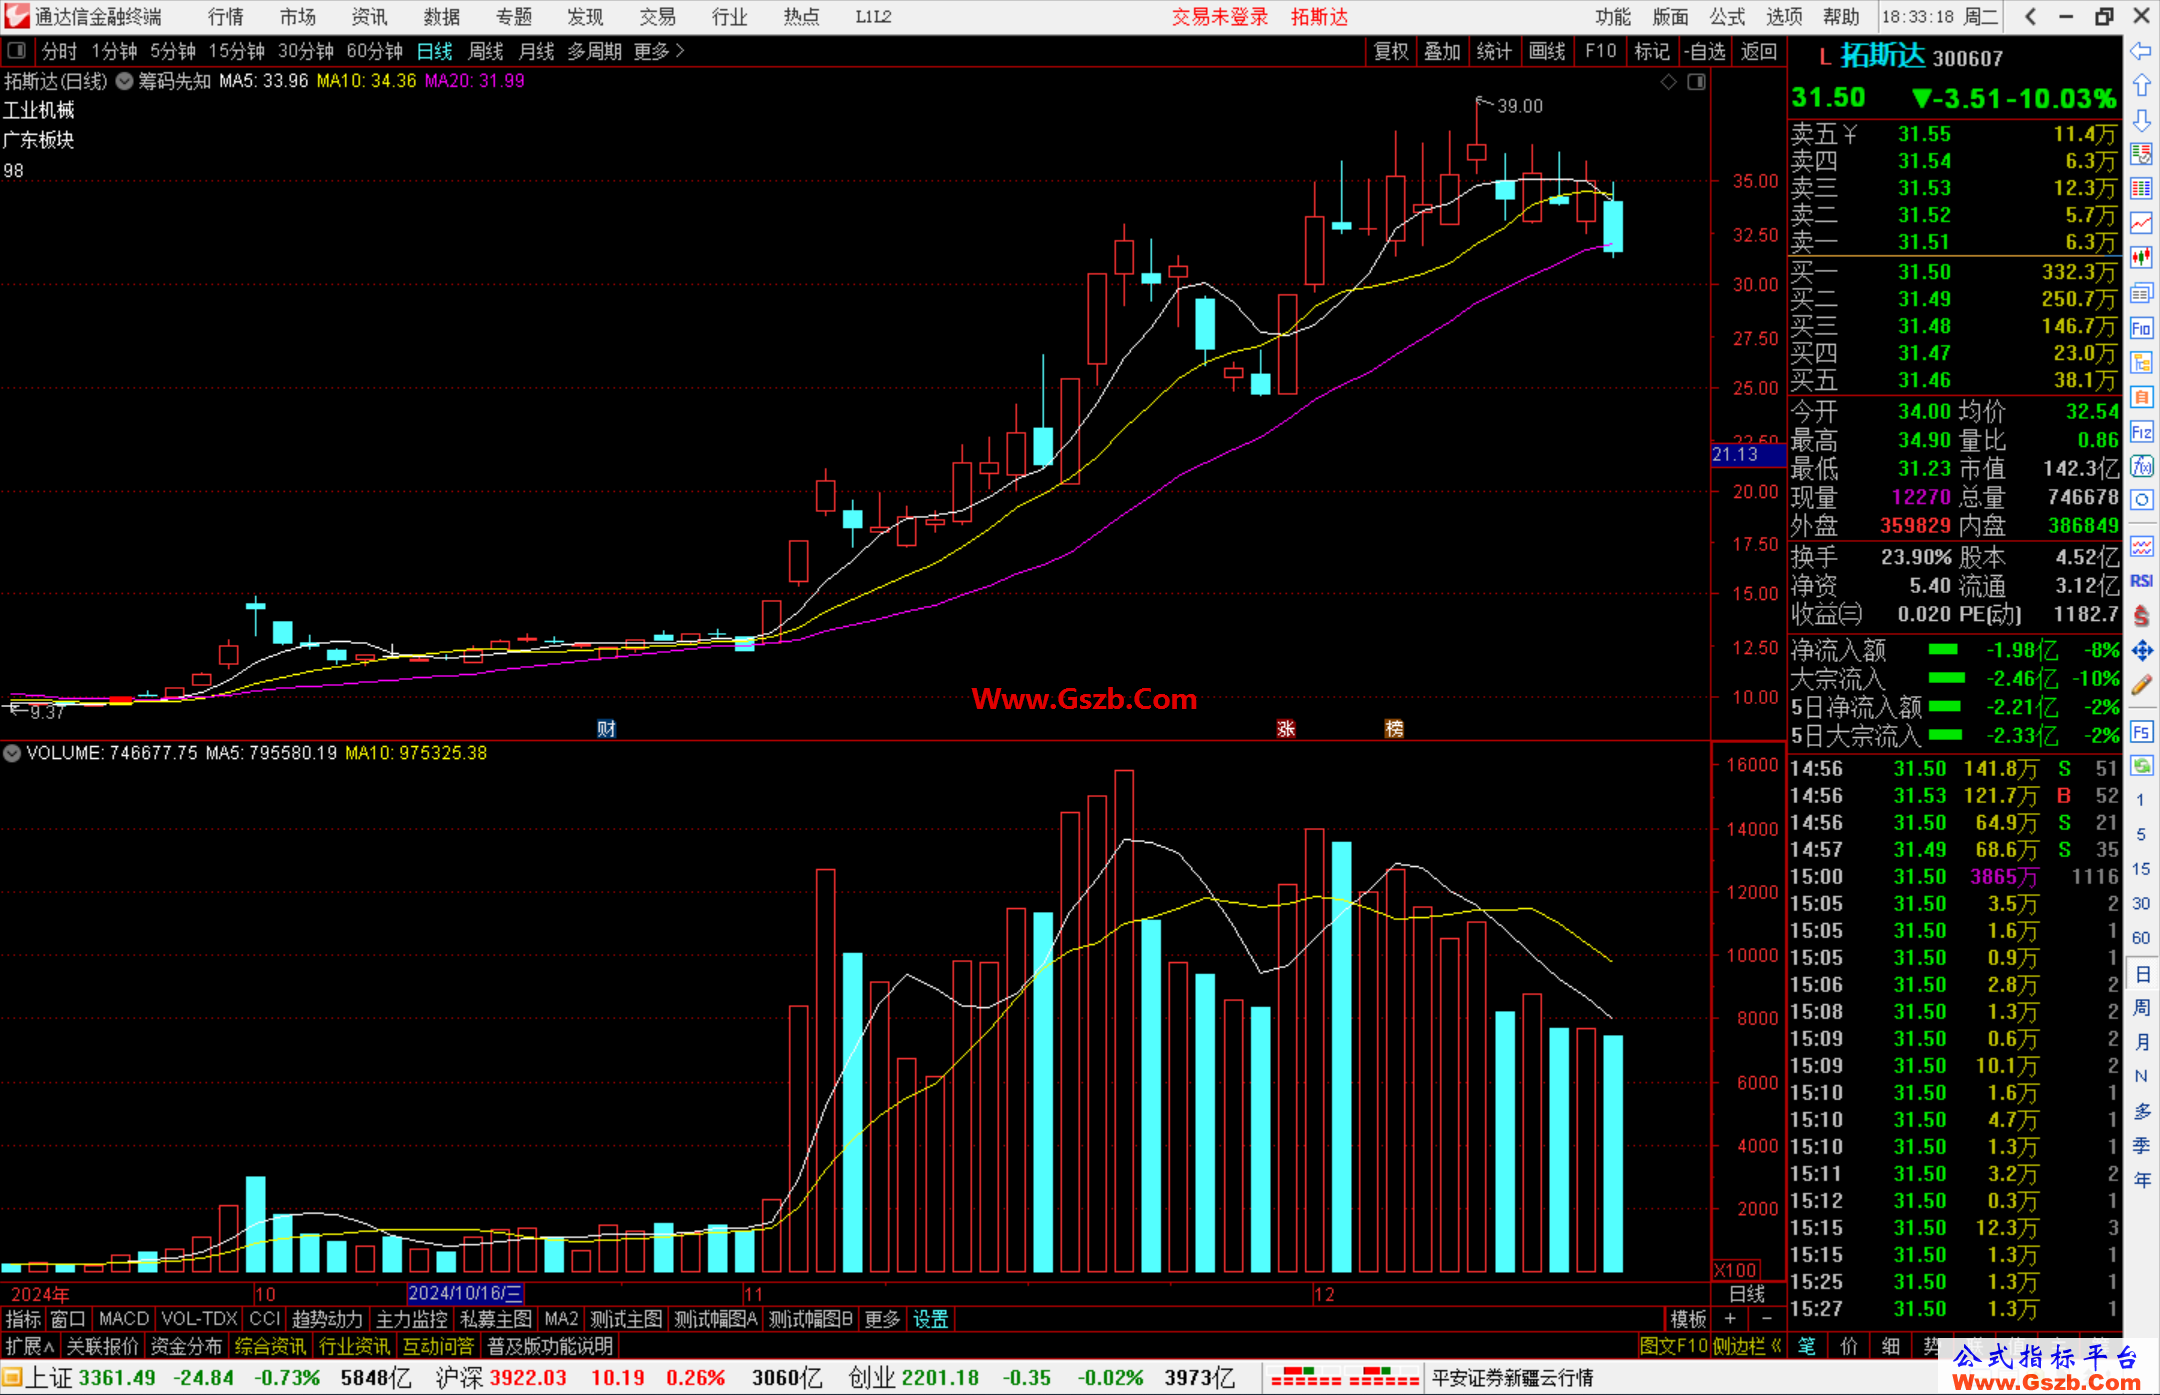Collapse sidebar via 侧边栏 arrows

pyautogui.click(x=1748, y=1346)
